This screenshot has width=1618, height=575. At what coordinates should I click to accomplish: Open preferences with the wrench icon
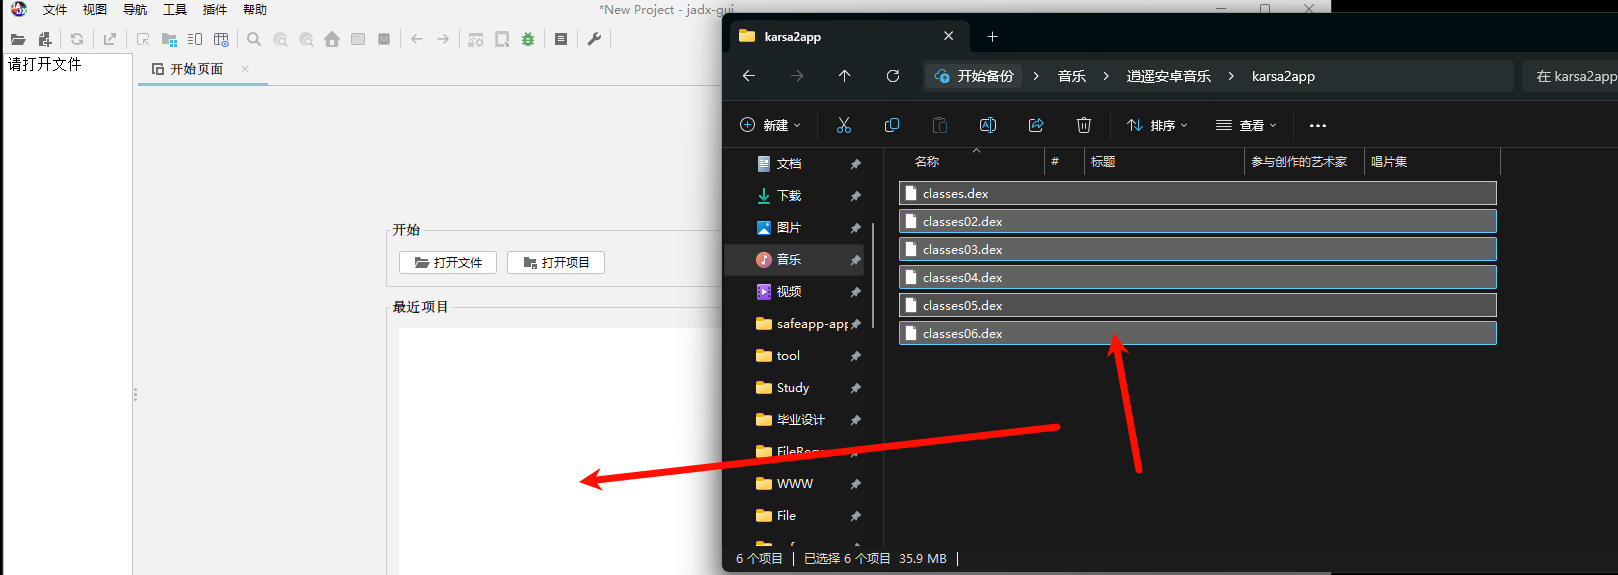(594, 39)
